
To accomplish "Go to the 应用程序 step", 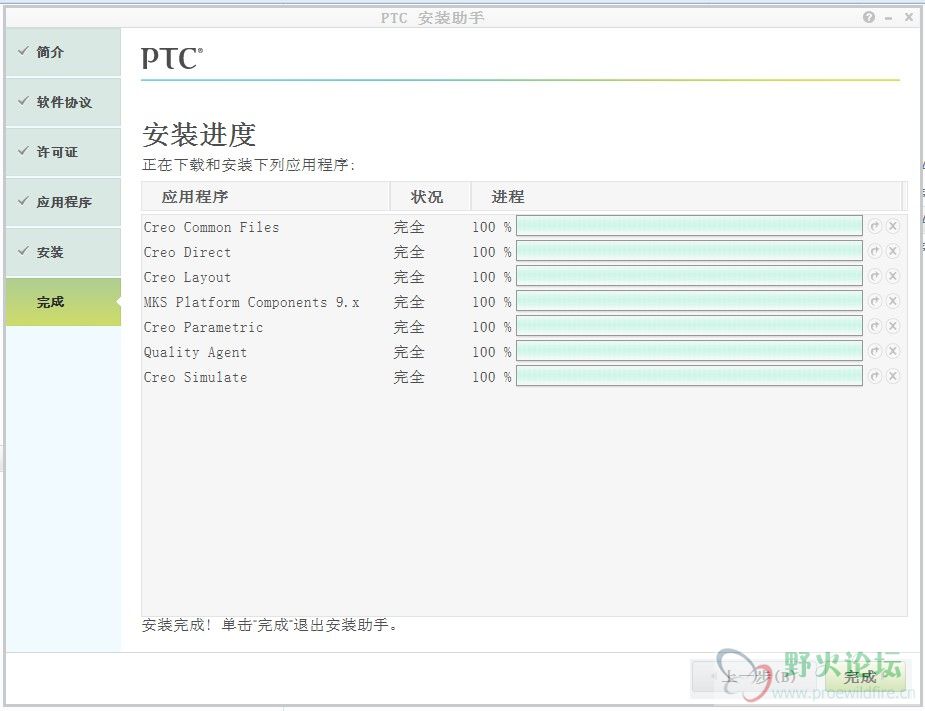I will click(x=63, y=202).
